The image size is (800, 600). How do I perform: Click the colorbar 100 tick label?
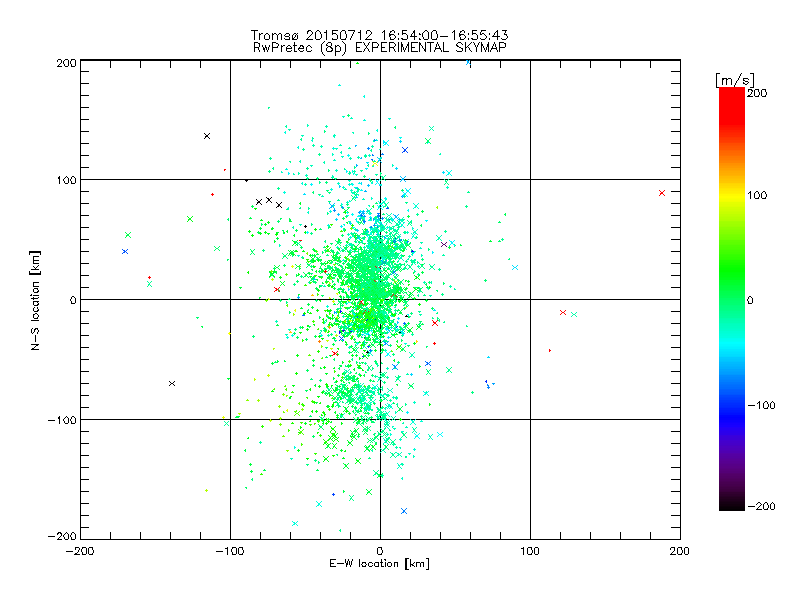click(757, 195)
